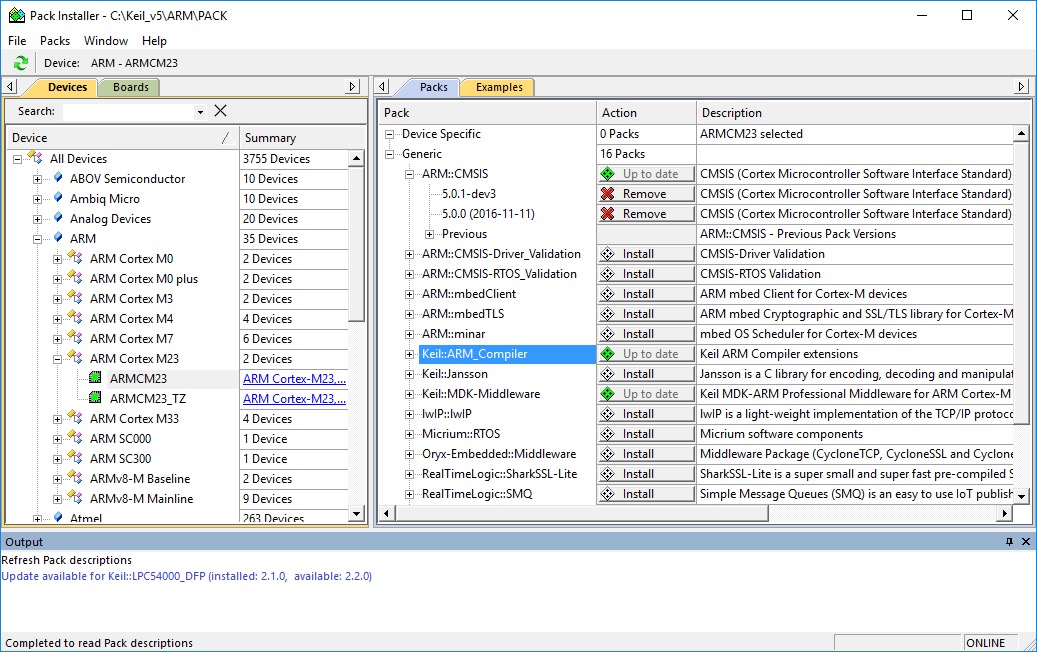Click the Ambiq Micro vendor icon

pos(58,198)
